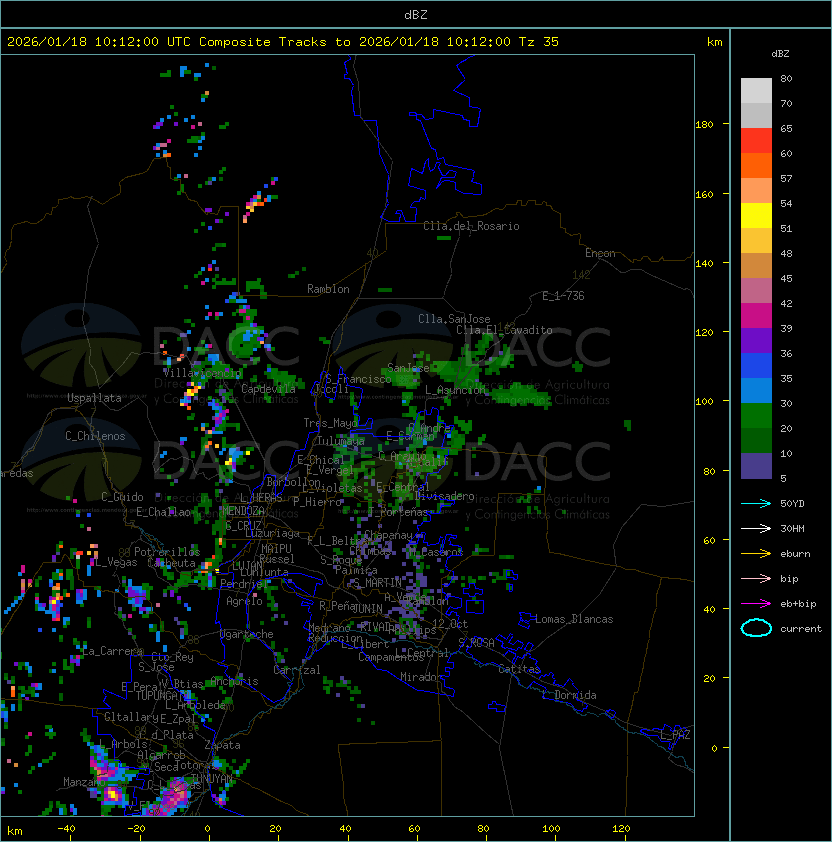Click the Zapata label on map
The width and height of the screenshot is (832, 842).
point(222,745)
